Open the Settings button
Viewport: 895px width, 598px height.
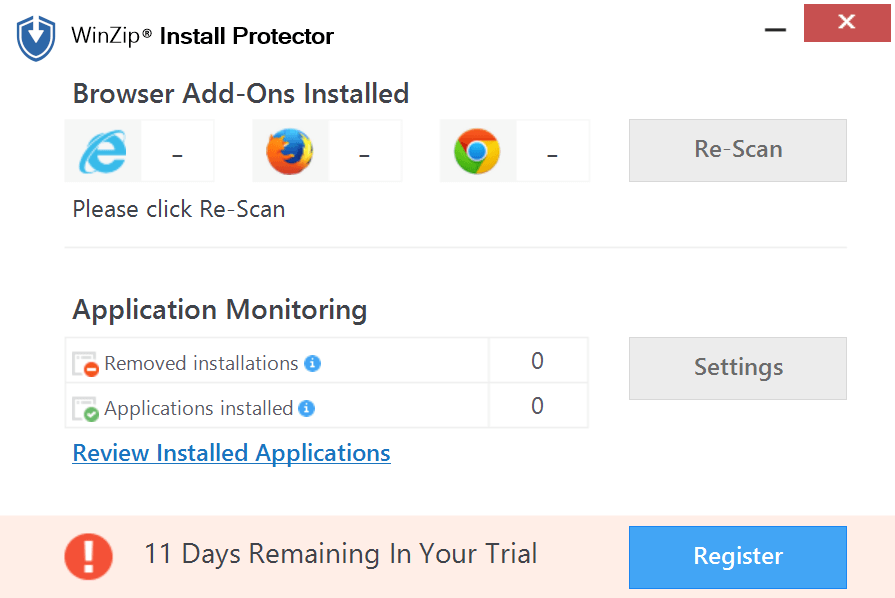coord(737,368)
